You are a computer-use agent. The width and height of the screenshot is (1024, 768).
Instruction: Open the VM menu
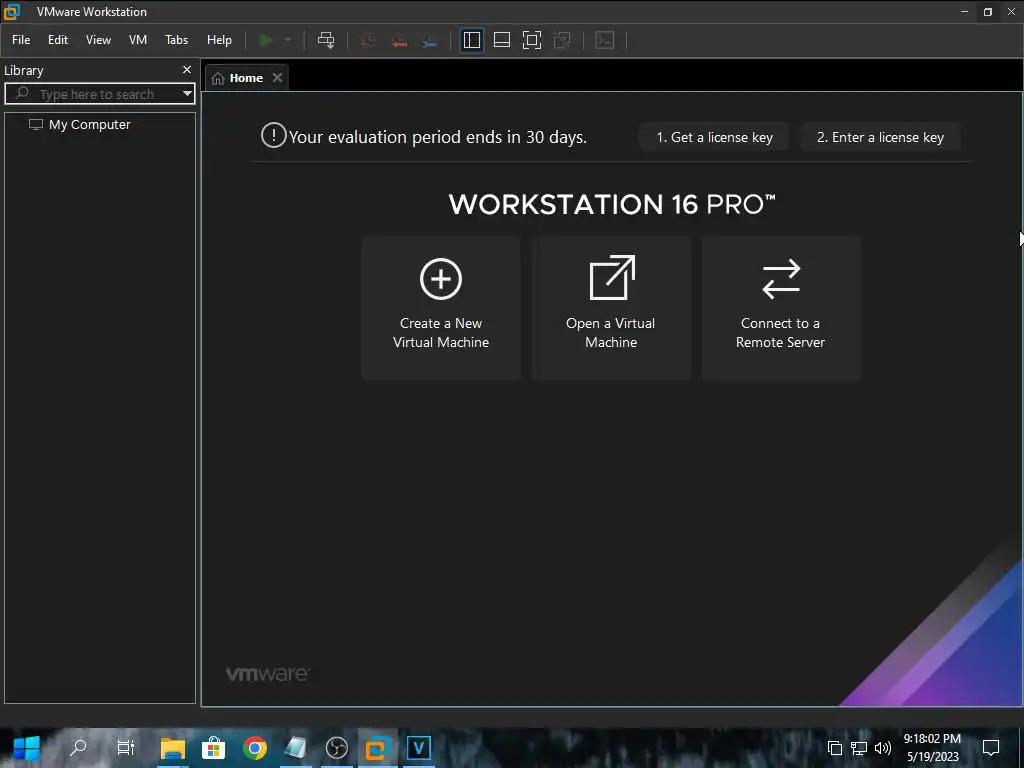coord(138,40)
